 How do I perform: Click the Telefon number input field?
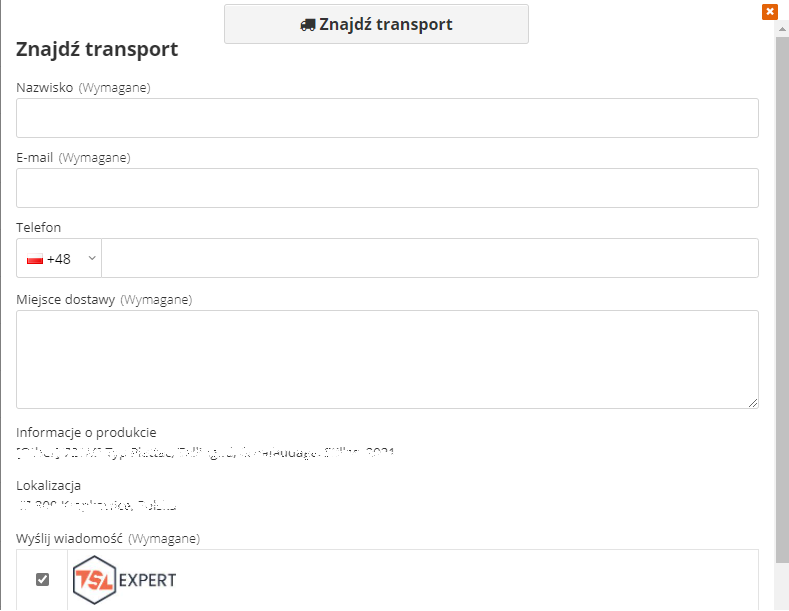click(x=430, y=258)
